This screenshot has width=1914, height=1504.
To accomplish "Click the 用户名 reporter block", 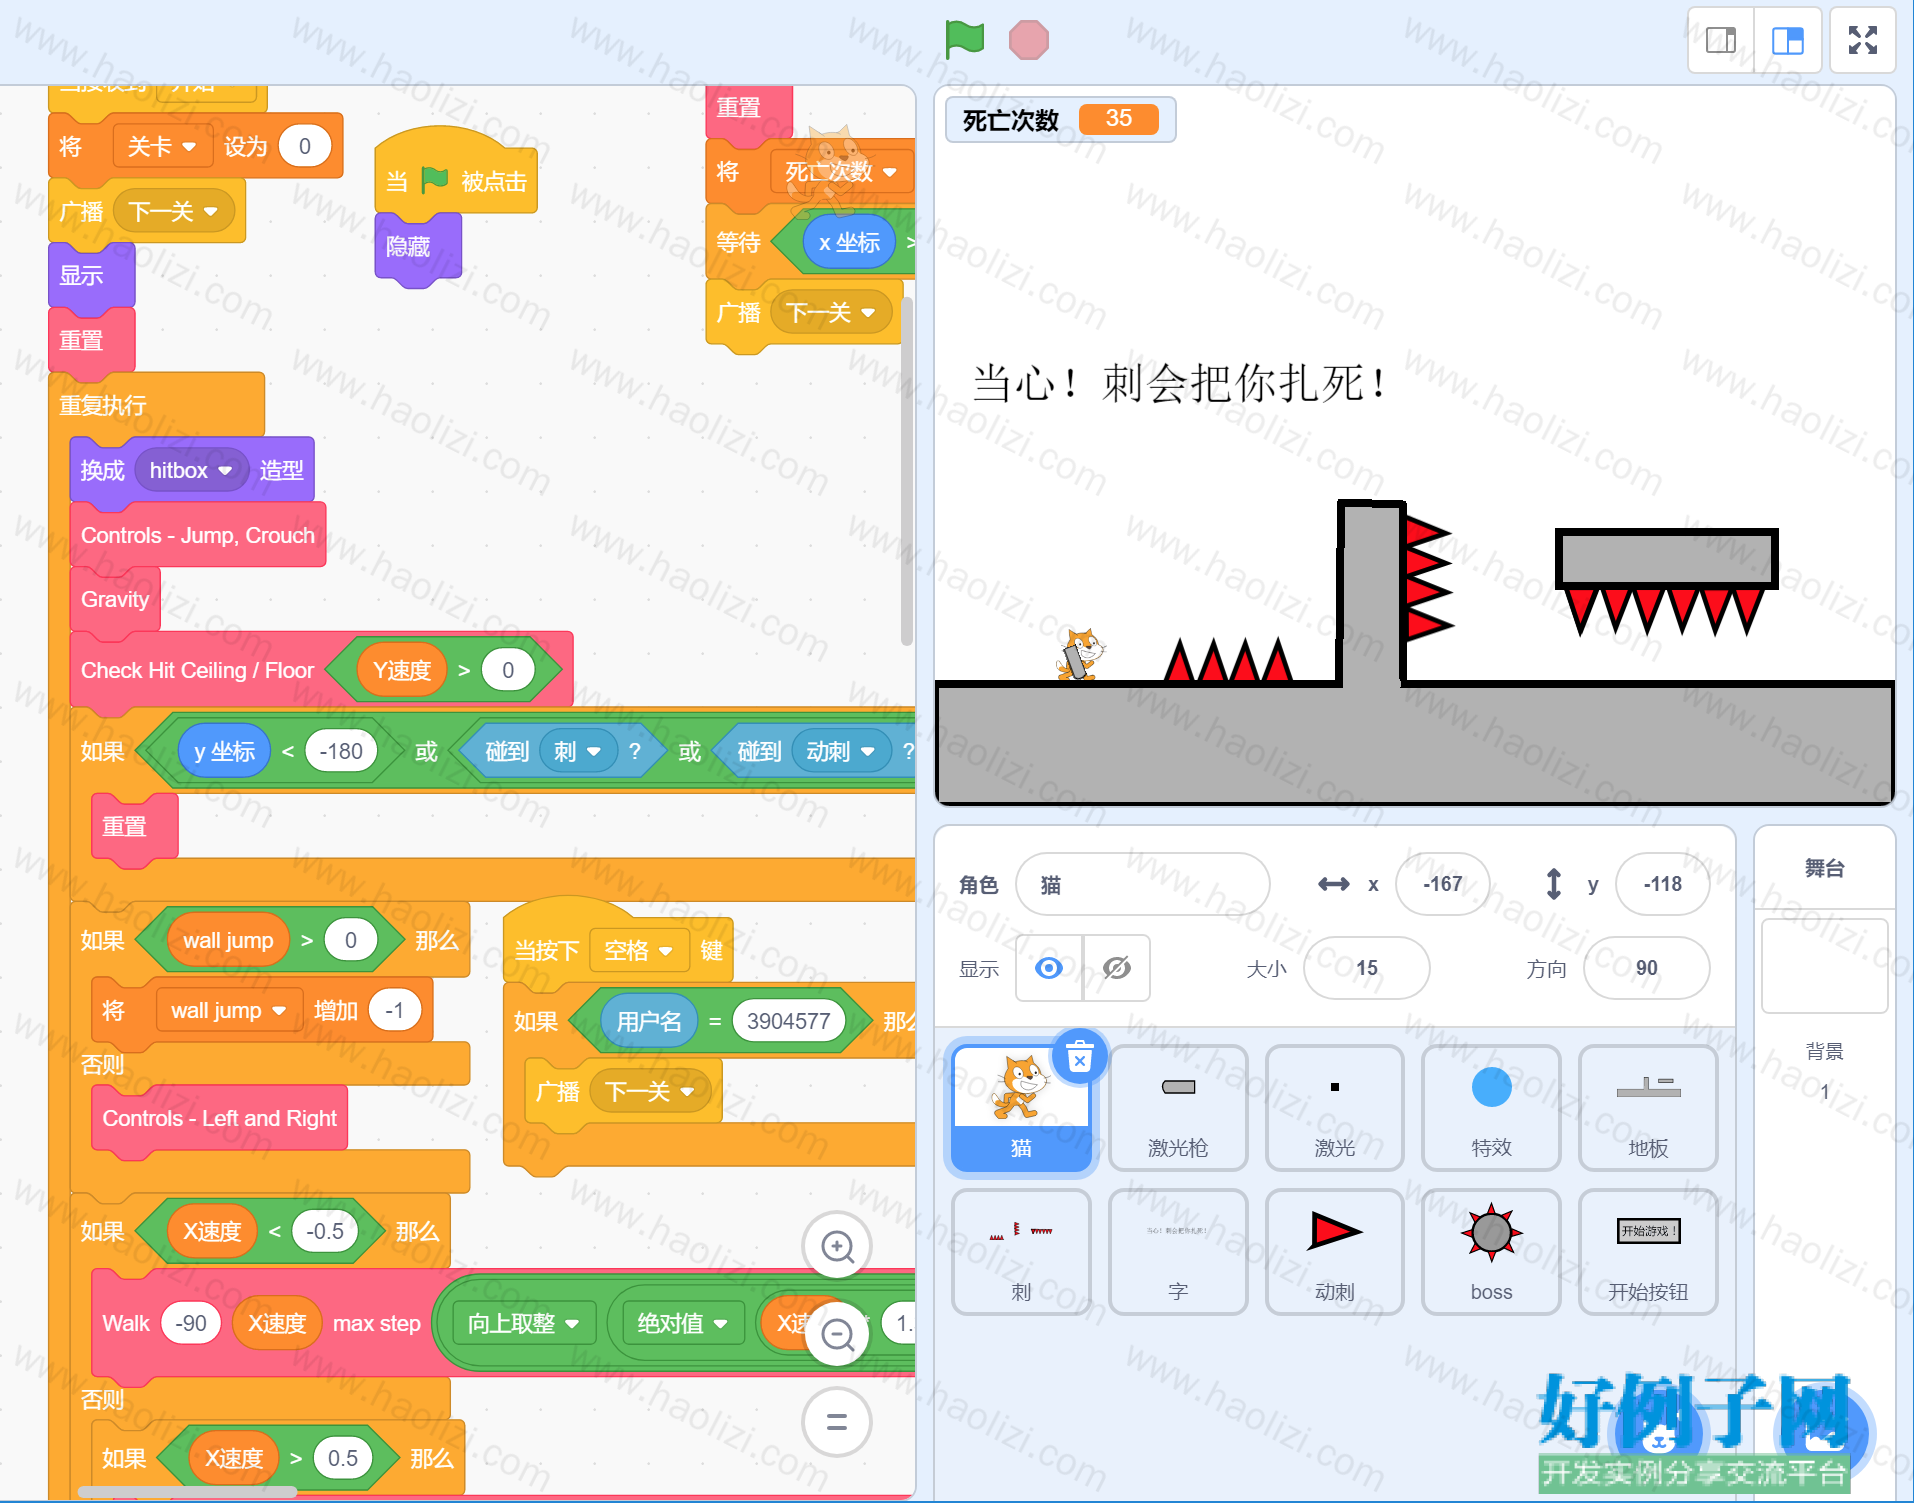I will point(649,1021).
